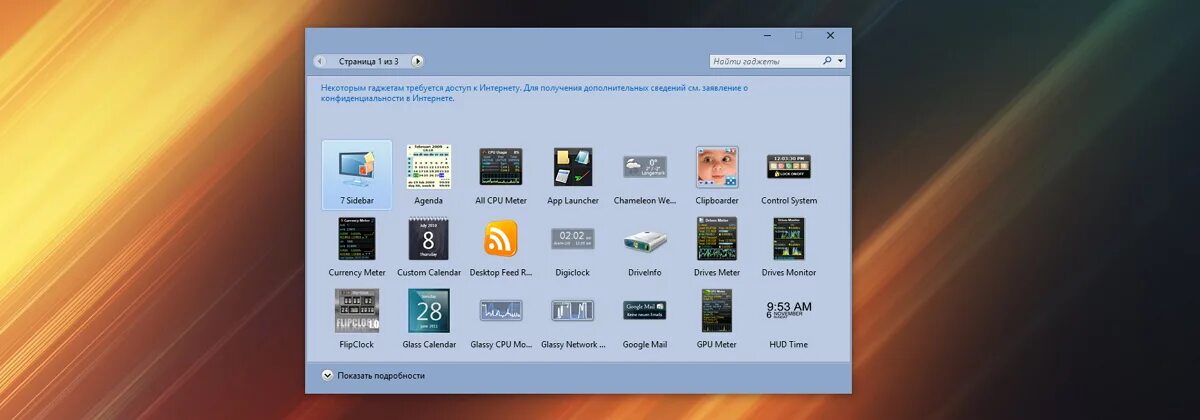
Task: Click the 'Digiclock' gadget label
Action: coord(573,272)
